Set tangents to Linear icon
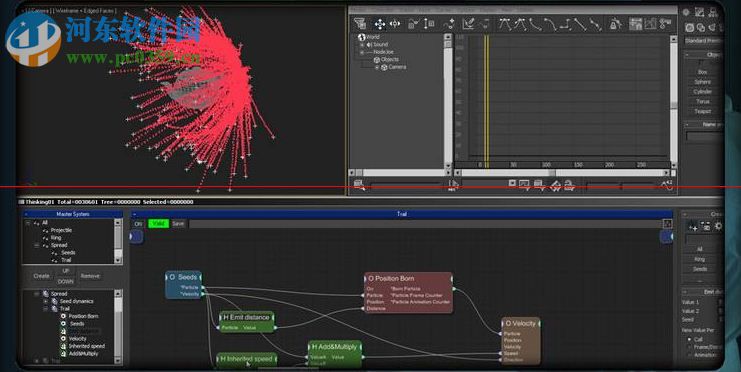This screenshot has width=741, height=372. pos(580,24)
